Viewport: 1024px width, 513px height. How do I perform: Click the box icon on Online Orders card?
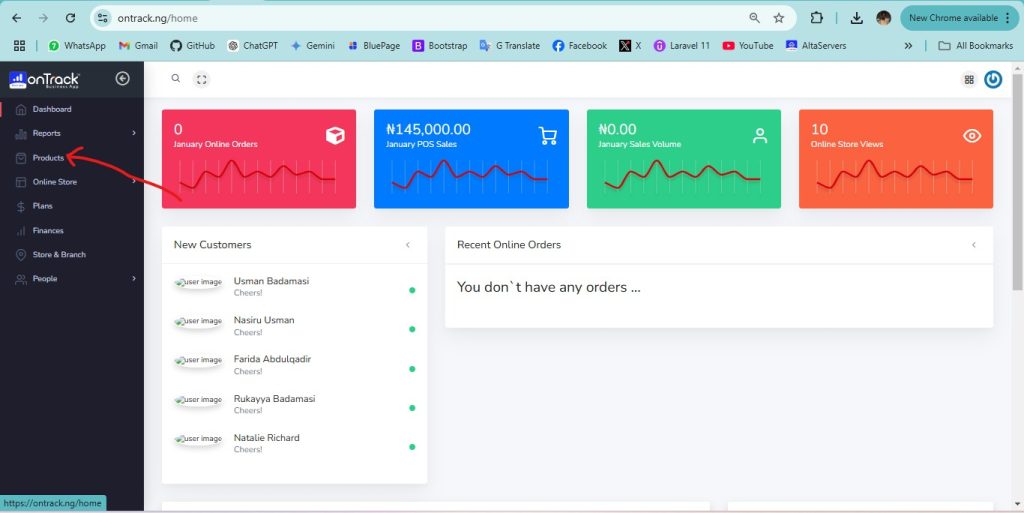[335, 136]
